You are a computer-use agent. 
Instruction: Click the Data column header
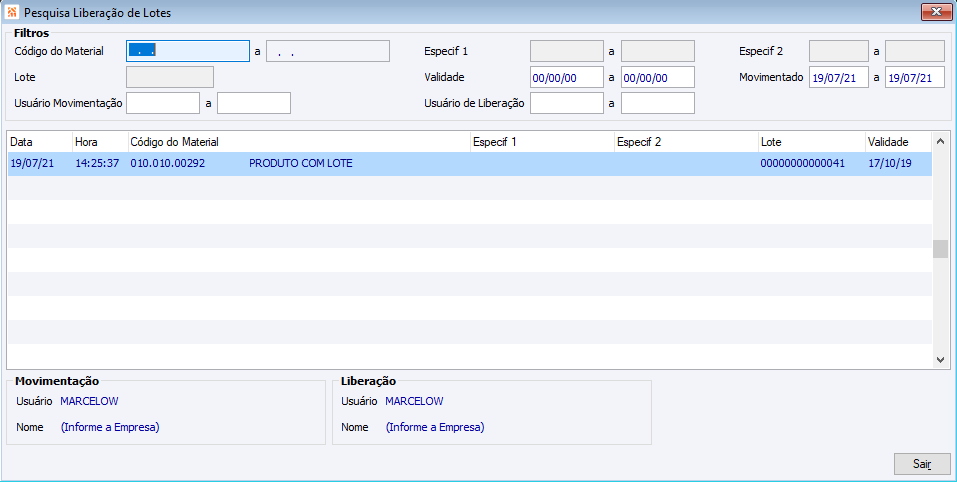[40, 142]
